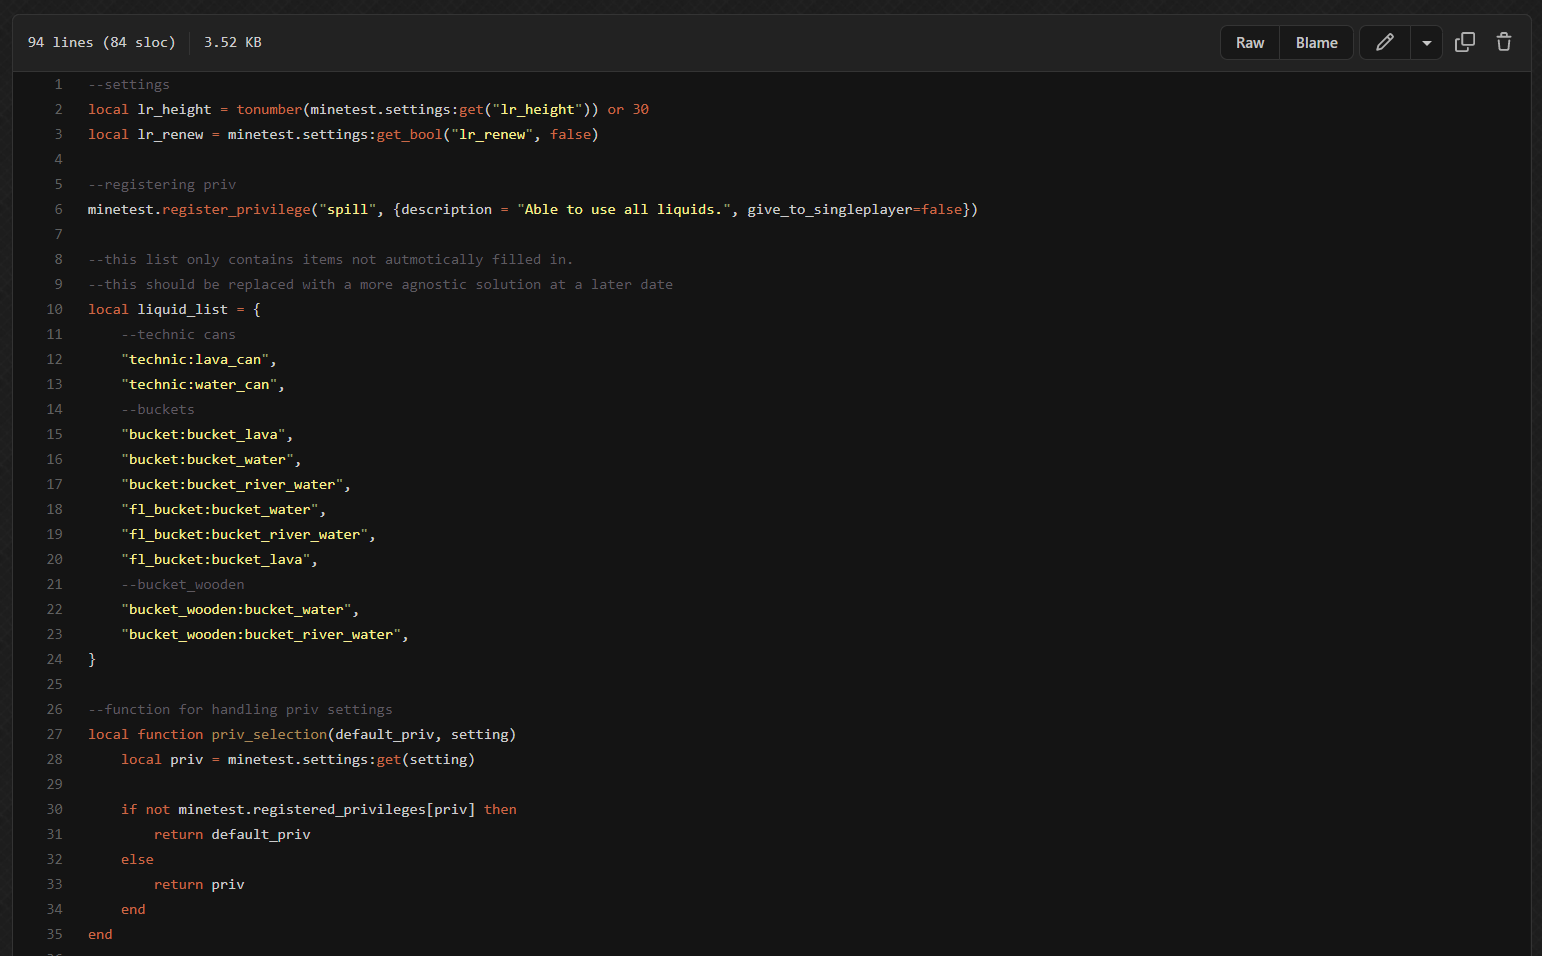
Task: Click the tonumber call on line 2
Action: (x=268, y=110)
